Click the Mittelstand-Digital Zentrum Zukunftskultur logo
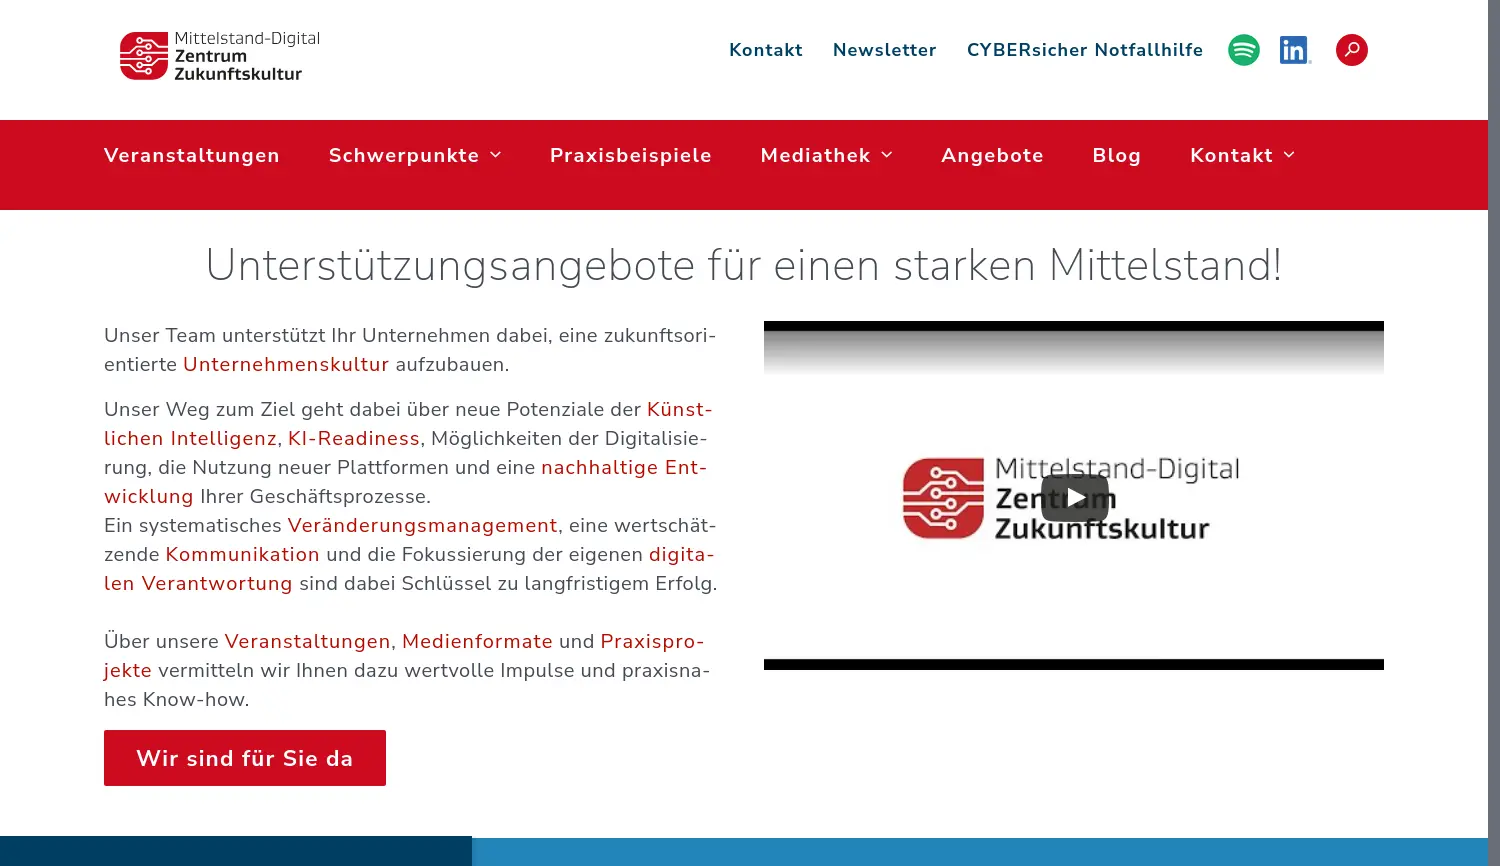Screen dimensions: 1500x866 (220, 57)
